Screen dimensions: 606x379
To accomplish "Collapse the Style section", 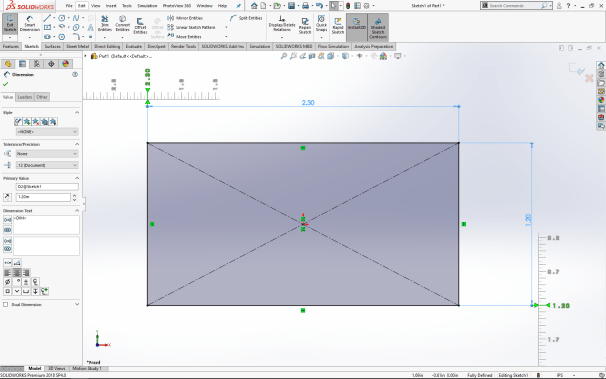I will pyautogui.click(x=77, y=112).
